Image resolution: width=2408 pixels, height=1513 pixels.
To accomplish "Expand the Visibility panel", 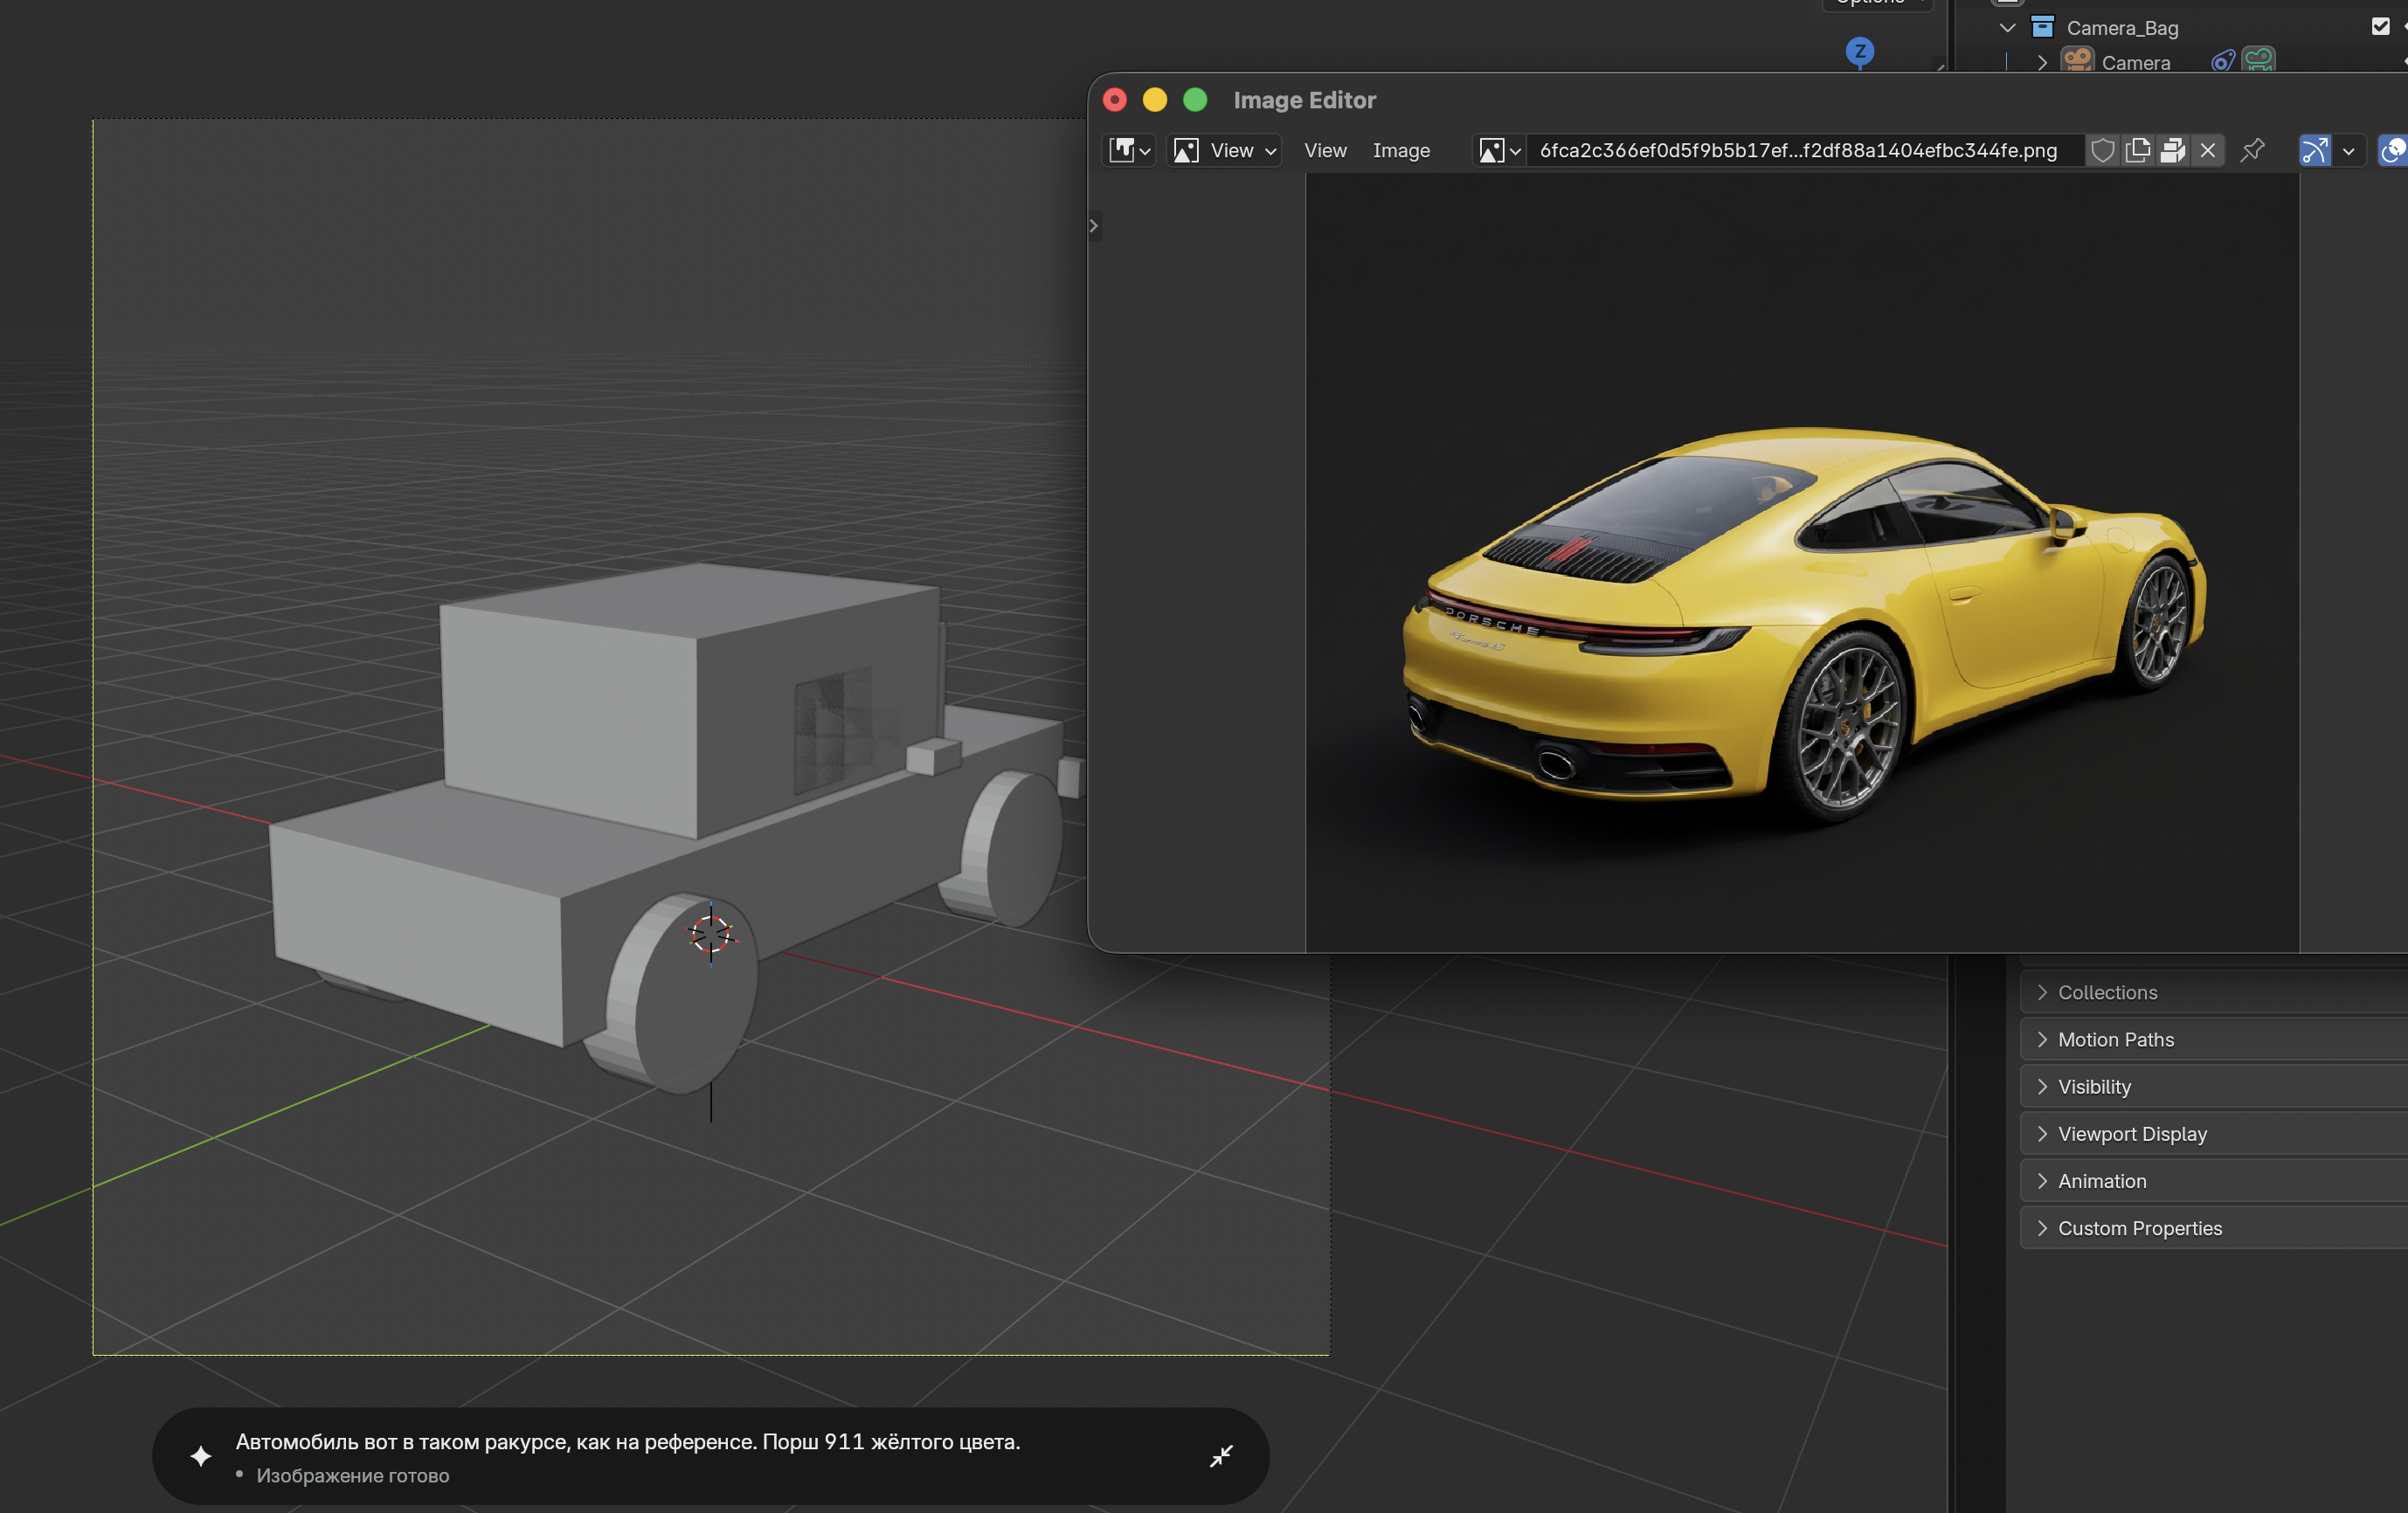I will tap(2214, 1086).
